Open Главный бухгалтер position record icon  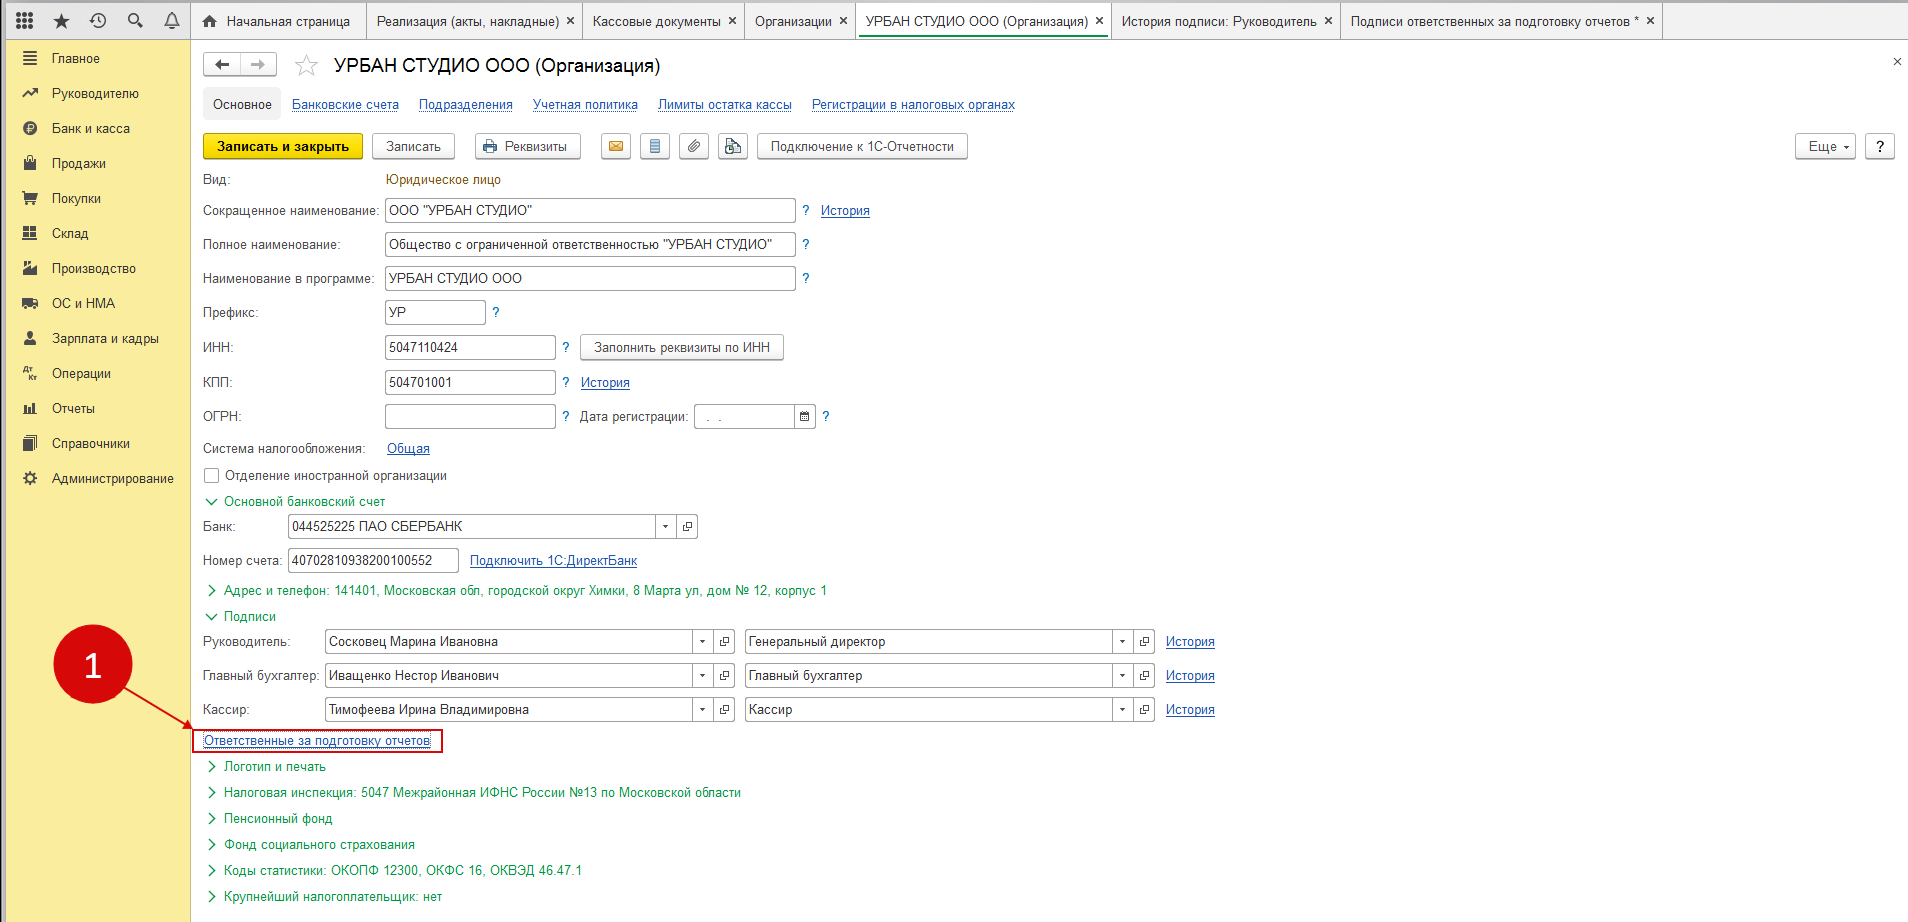click(x=1145, y=676)
